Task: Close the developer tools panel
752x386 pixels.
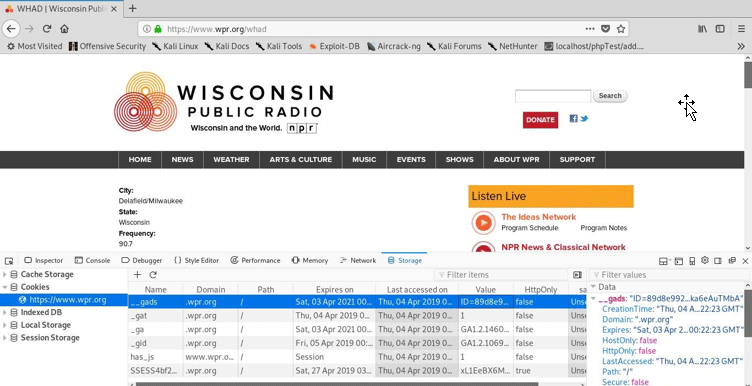Action: point(745,261)
